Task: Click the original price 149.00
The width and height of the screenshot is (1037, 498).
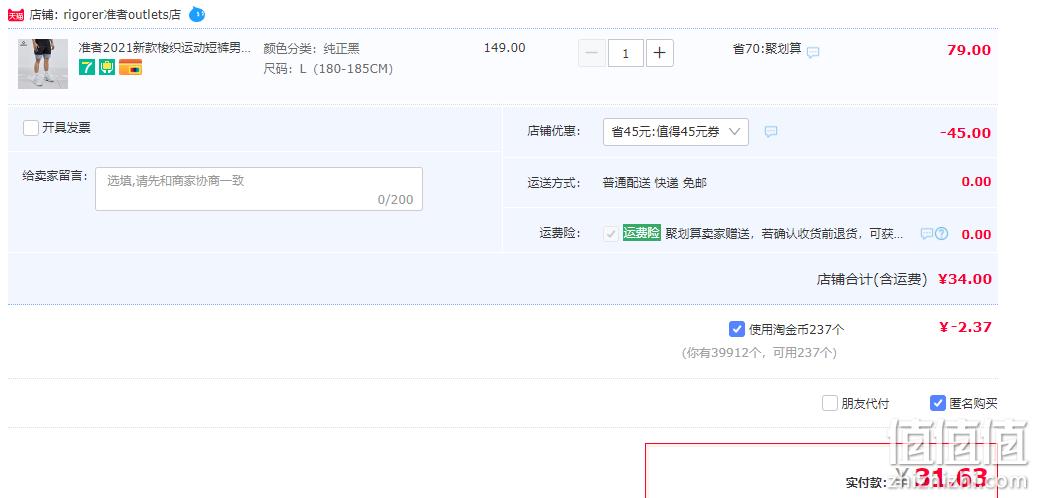Action: pyautogui.click(x=505, y=48)
